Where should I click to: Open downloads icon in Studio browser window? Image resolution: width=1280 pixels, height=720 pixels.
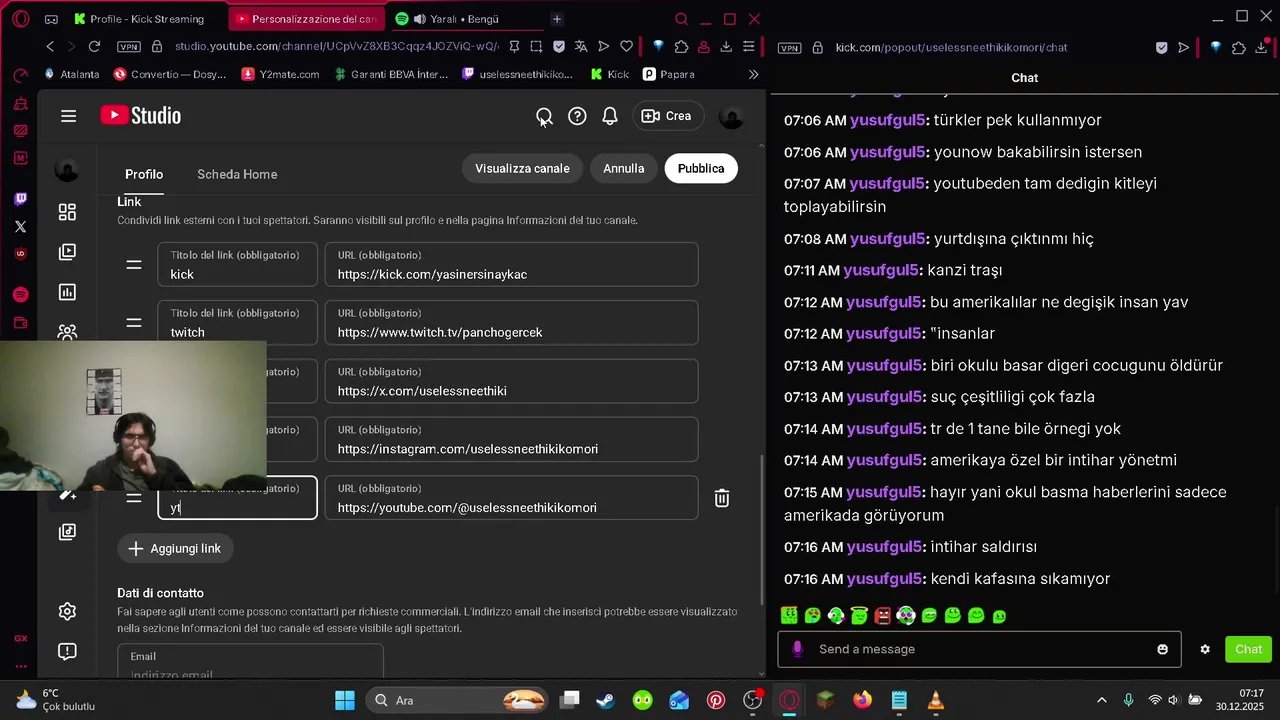(x=726, y=46)
